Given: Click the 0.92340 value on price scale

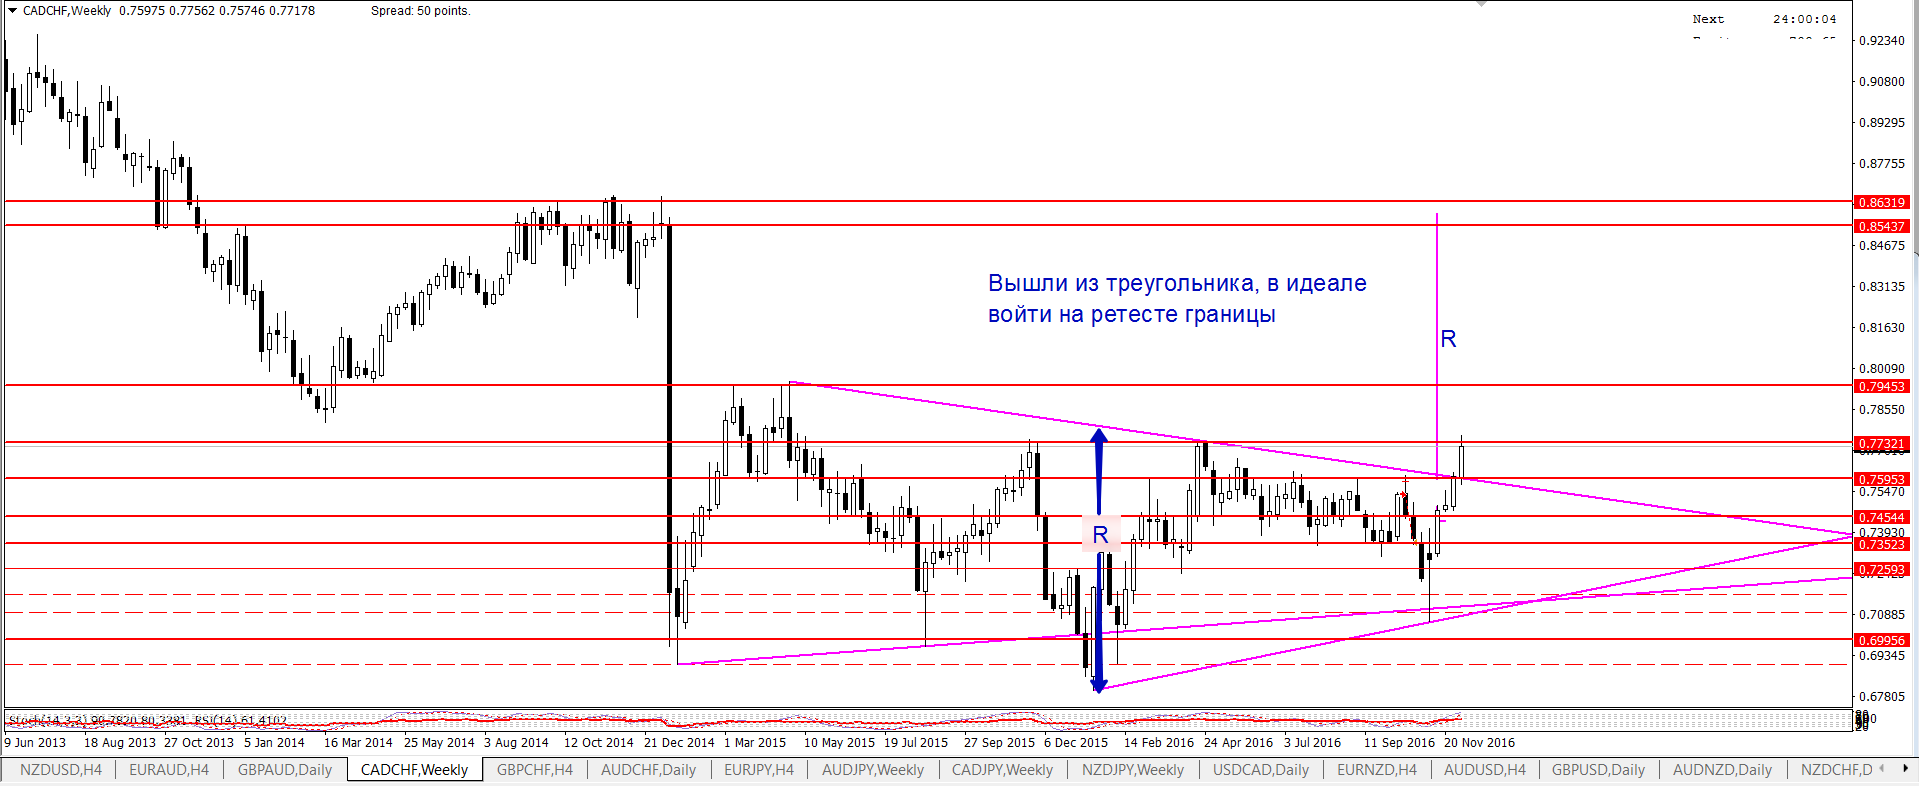Looking at the screenshot, I should point(1881,41).
